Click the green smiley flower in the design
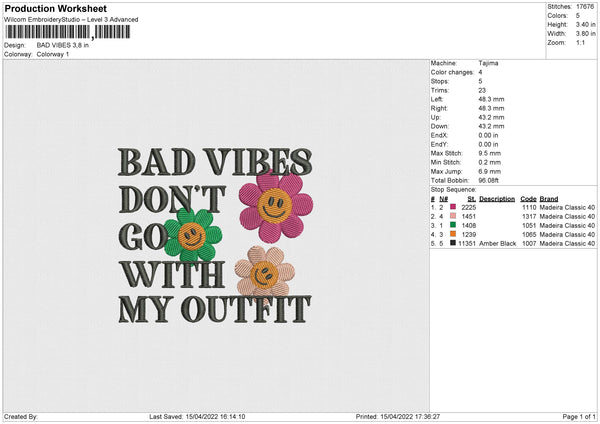 coord(192,235)
